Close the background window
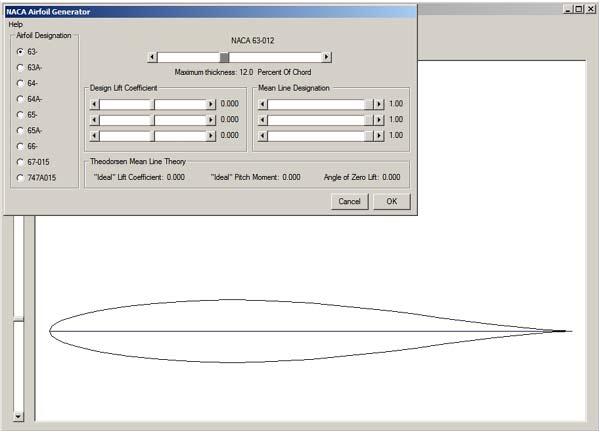 (x=591, y=9)
